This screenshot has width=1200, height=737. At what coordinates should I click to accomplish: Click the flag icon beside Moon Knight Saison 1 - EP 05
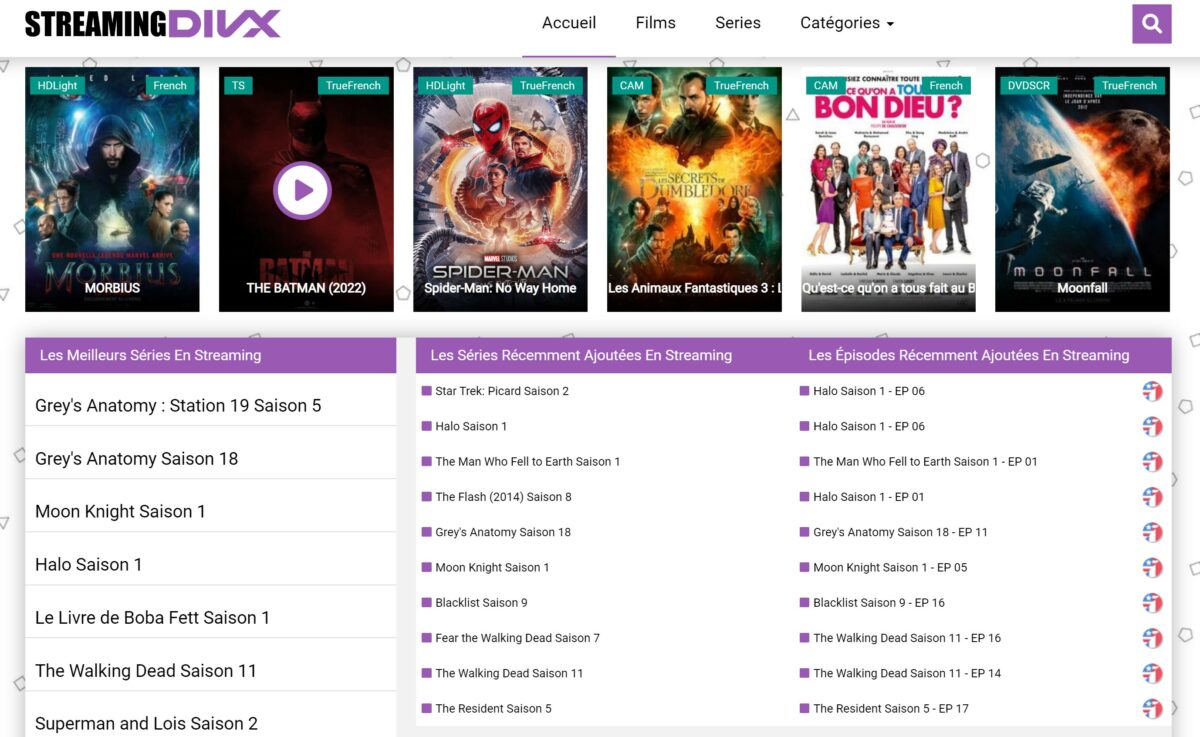coord(1152,568)
